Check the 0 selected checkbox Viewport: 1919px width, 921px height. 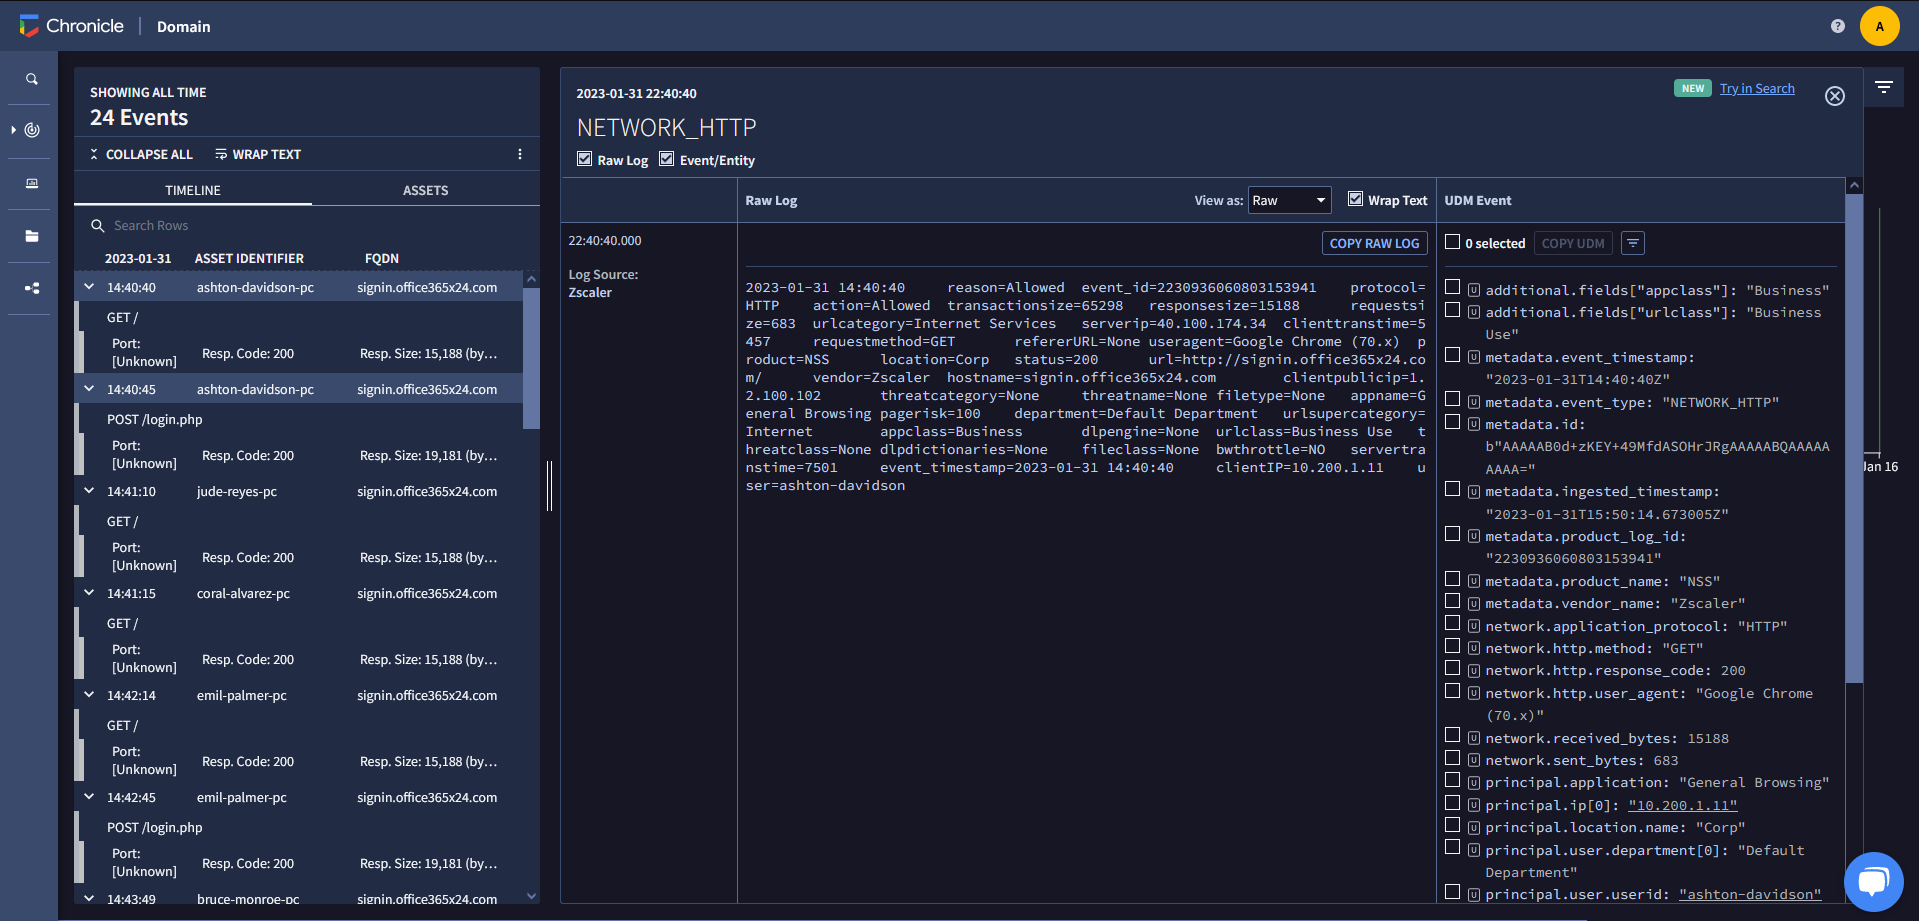pos(1453,242)
